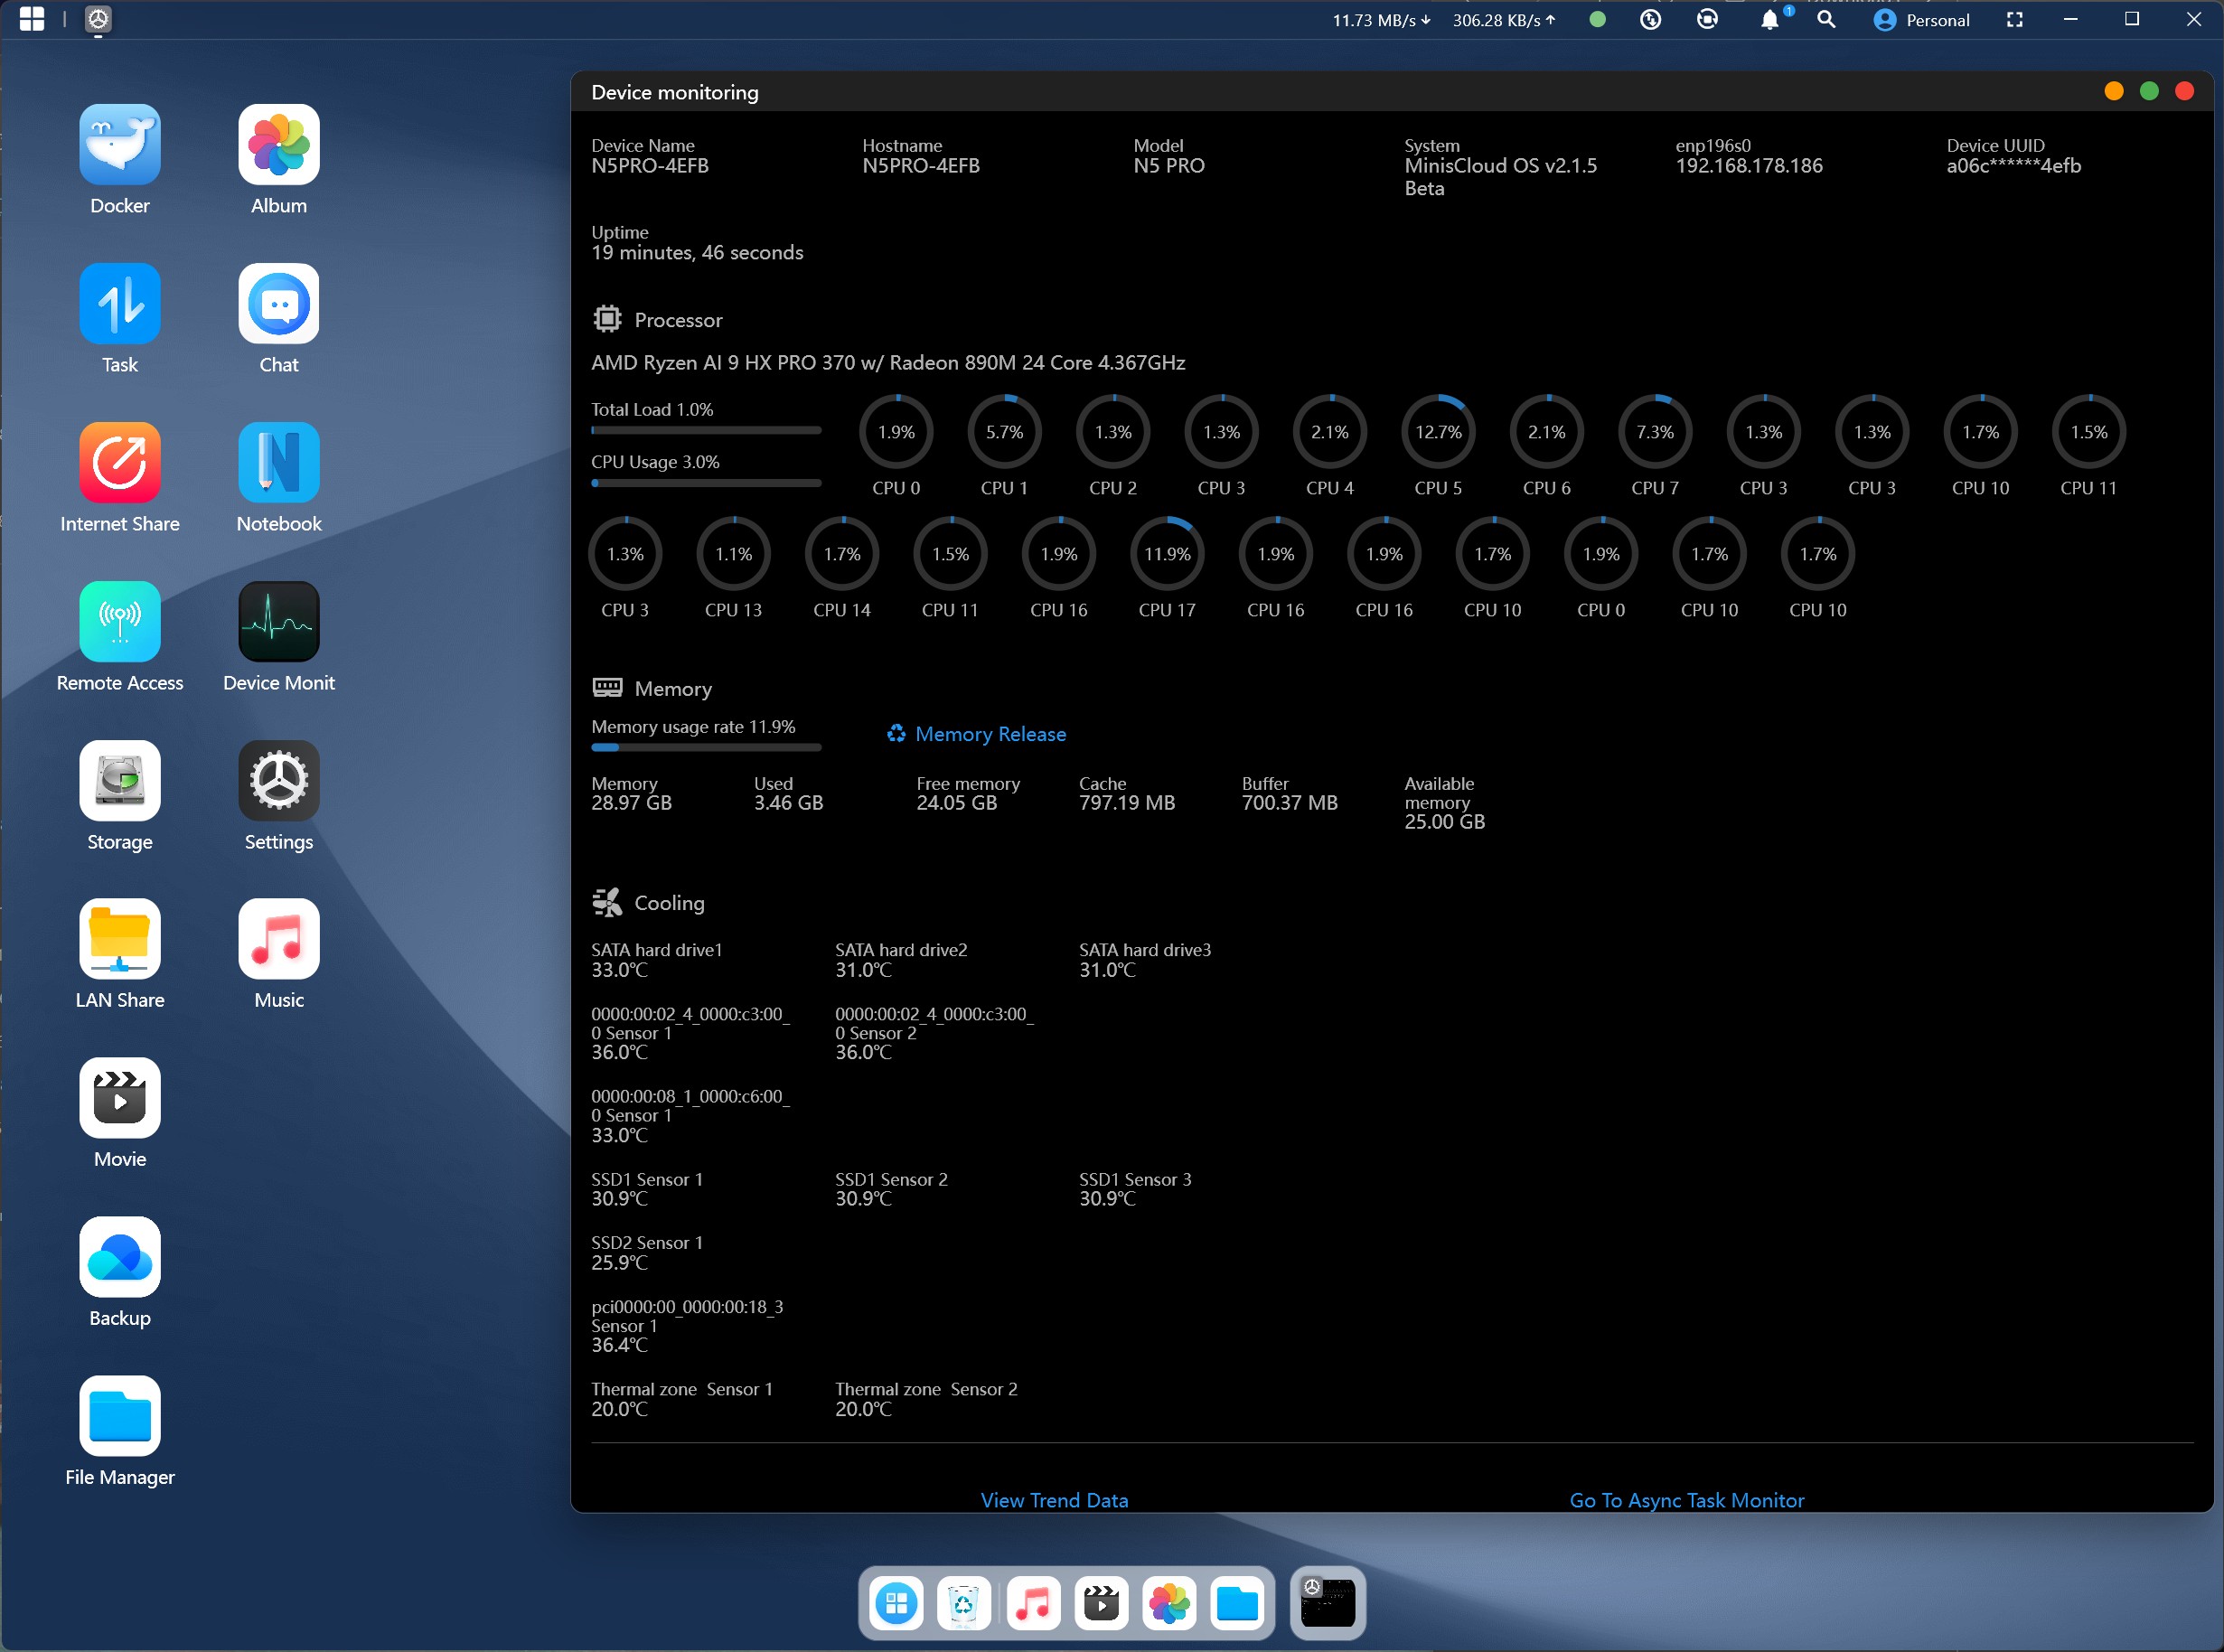Toggle fullscreen mode icon in top bar

click(x=2014, y=20)
